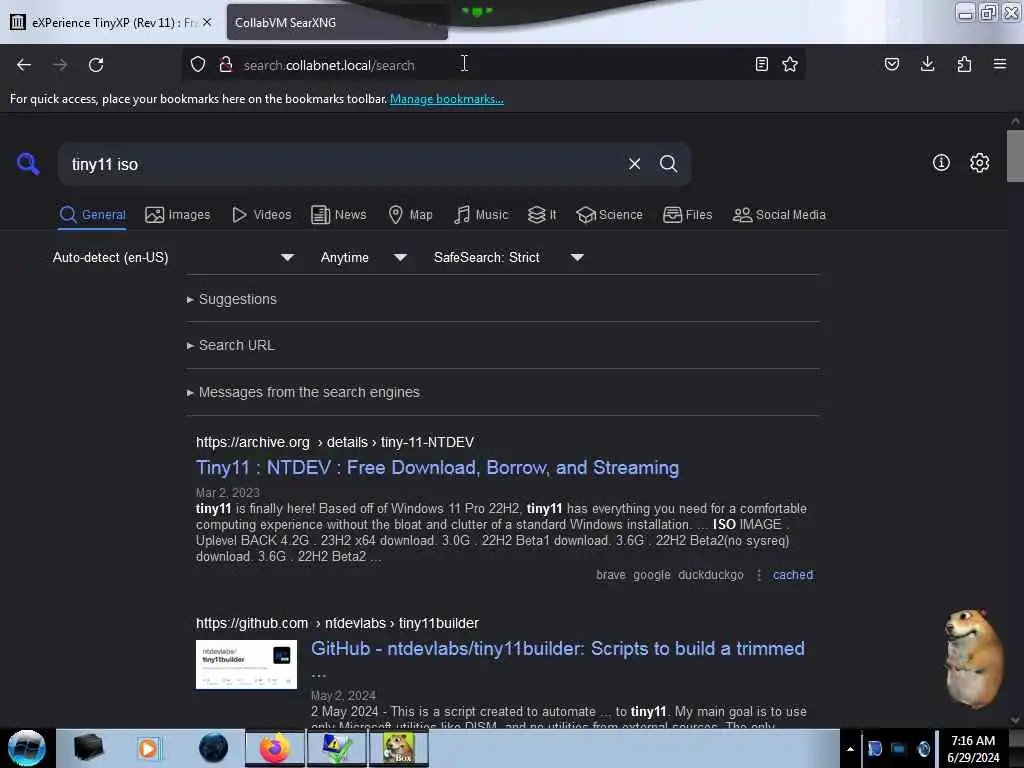Click the Windows Start orb
This screenshot has height=768, width=1024.
pos(27,748)
